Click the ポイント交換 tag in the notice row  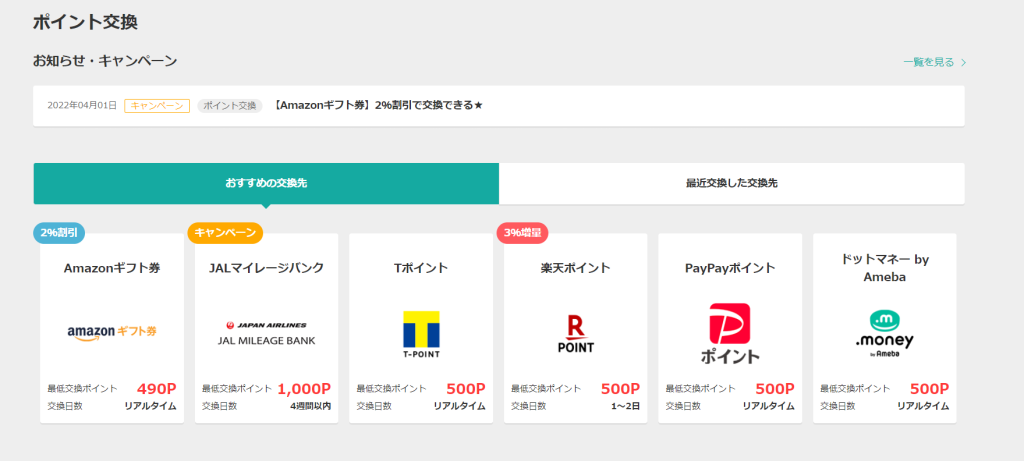(229, 106)
